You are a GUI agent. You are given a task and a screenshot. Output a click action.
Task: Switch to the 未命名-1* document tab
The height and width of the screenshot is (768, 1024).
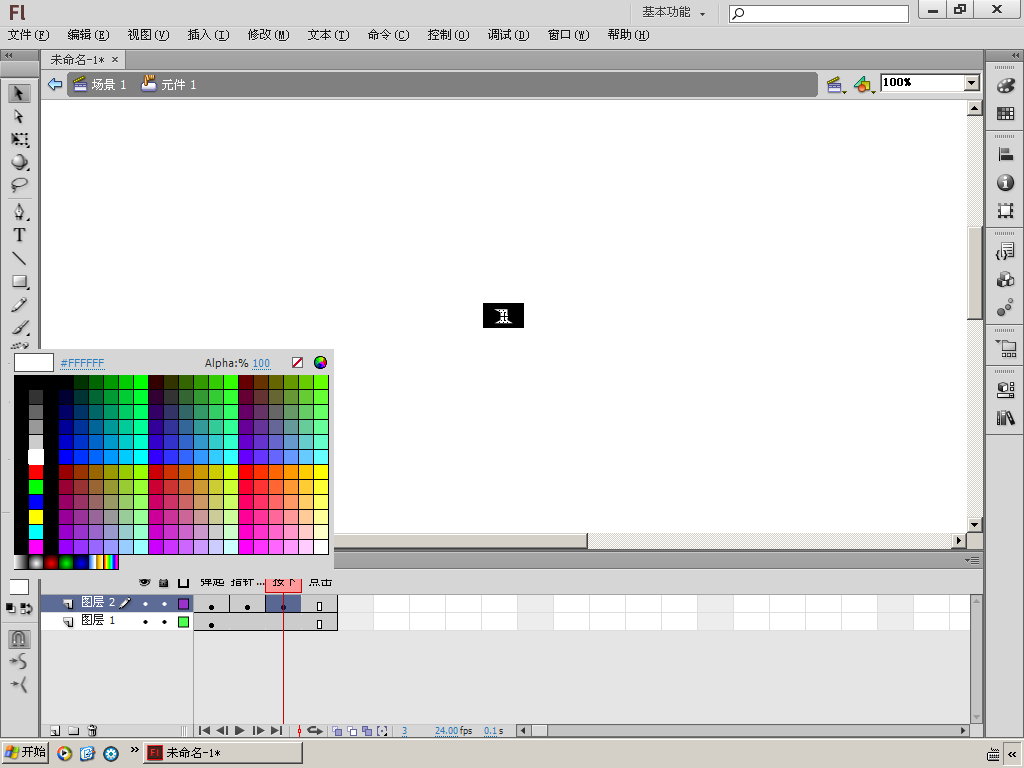click(84, 60)
